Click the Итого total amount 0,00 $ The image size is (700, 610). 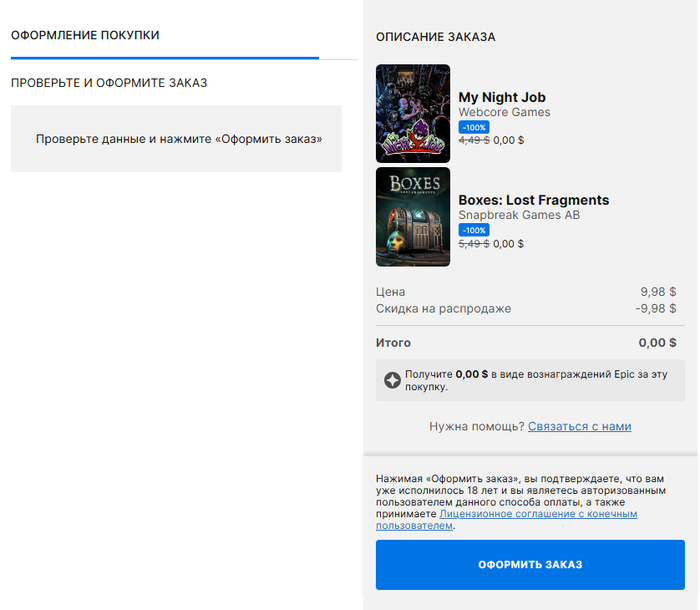(657, 343)
